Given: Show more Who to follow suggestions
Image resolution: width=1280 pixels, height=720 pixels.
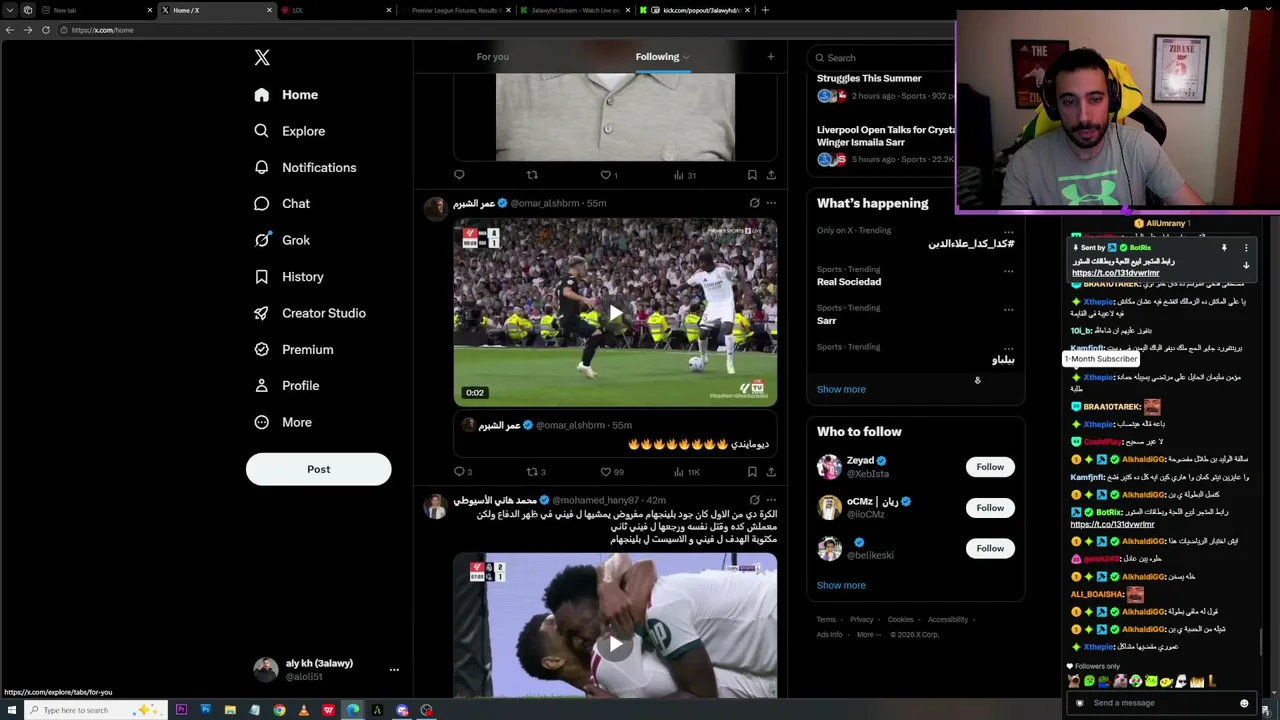Looking at the screenshot, I should (x=841, y=585).
